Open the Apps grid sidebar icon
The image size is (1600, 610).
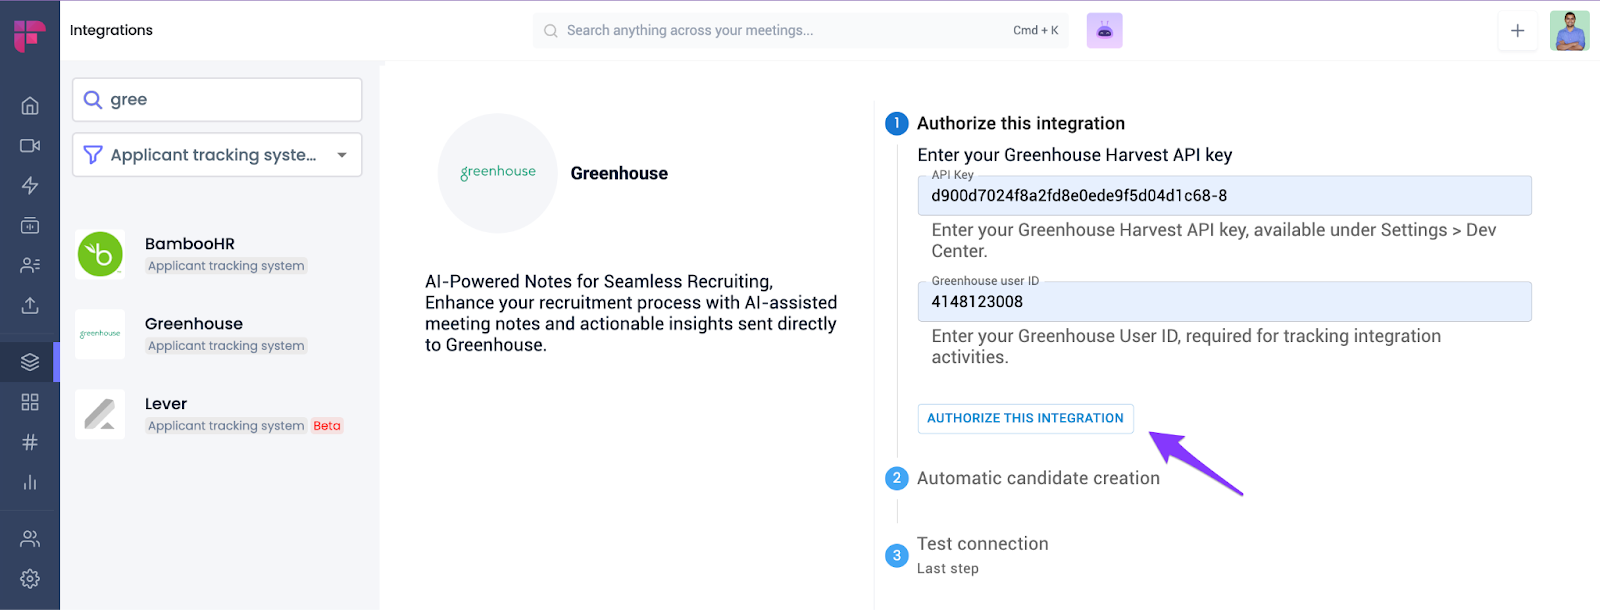pyautogui.click(x=30, y=402)
